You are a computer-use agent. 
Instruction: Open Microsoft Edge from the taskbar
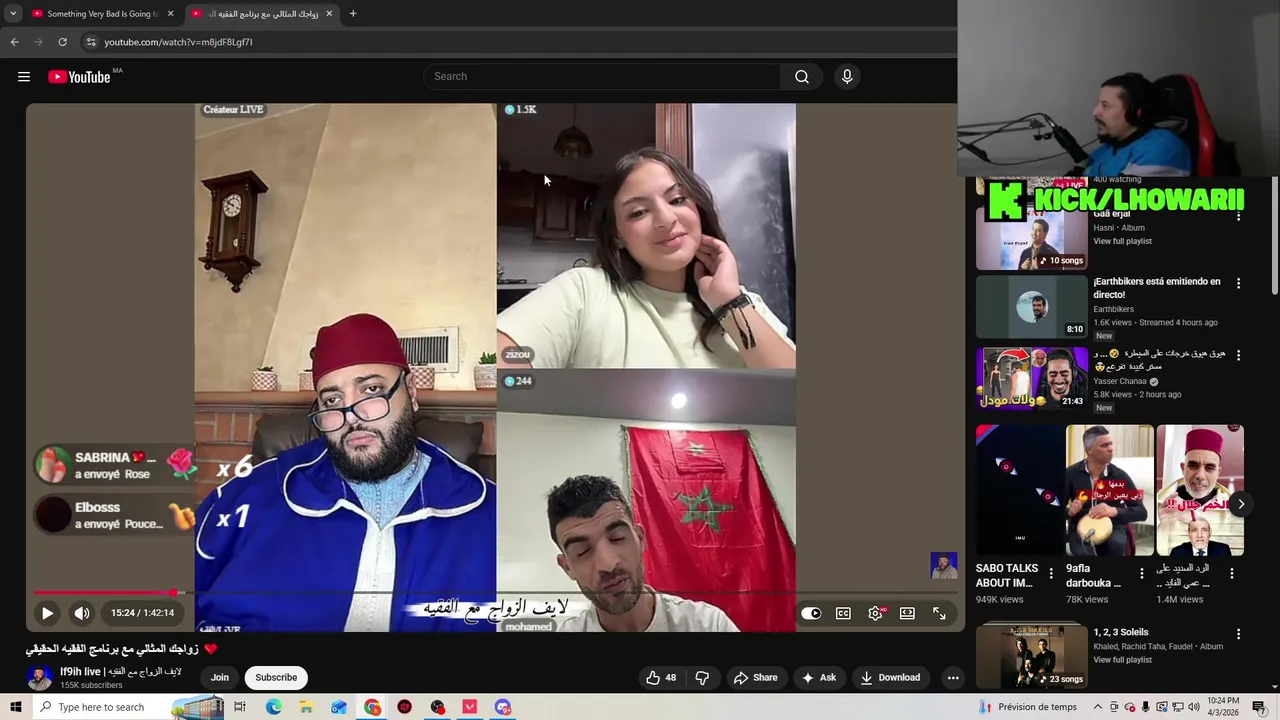click(x=273, y=707)
